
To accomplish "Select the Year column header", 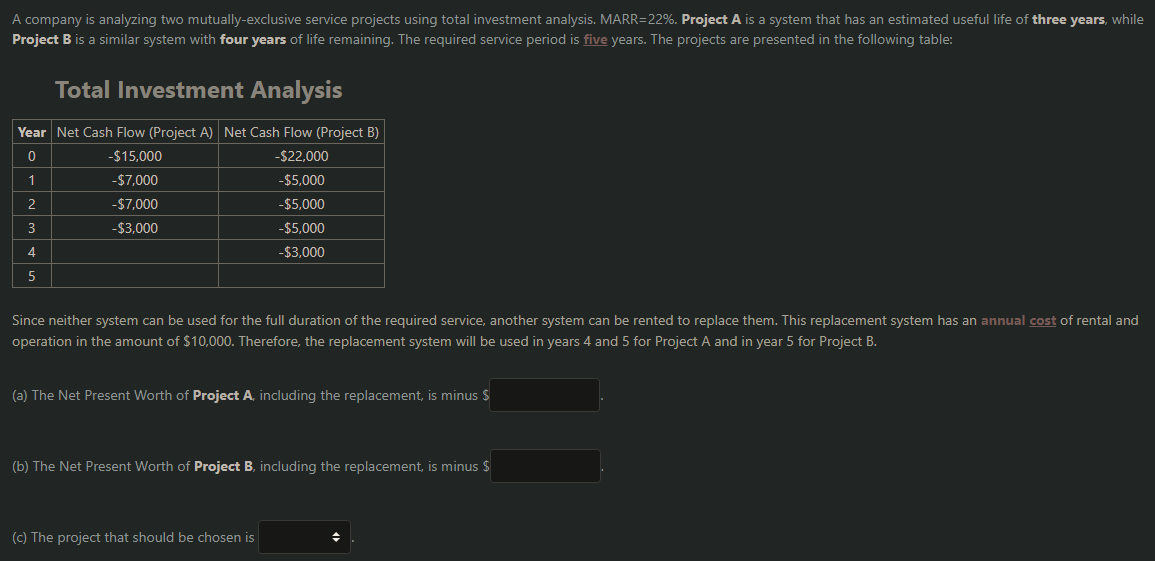I will pos(32,132).
